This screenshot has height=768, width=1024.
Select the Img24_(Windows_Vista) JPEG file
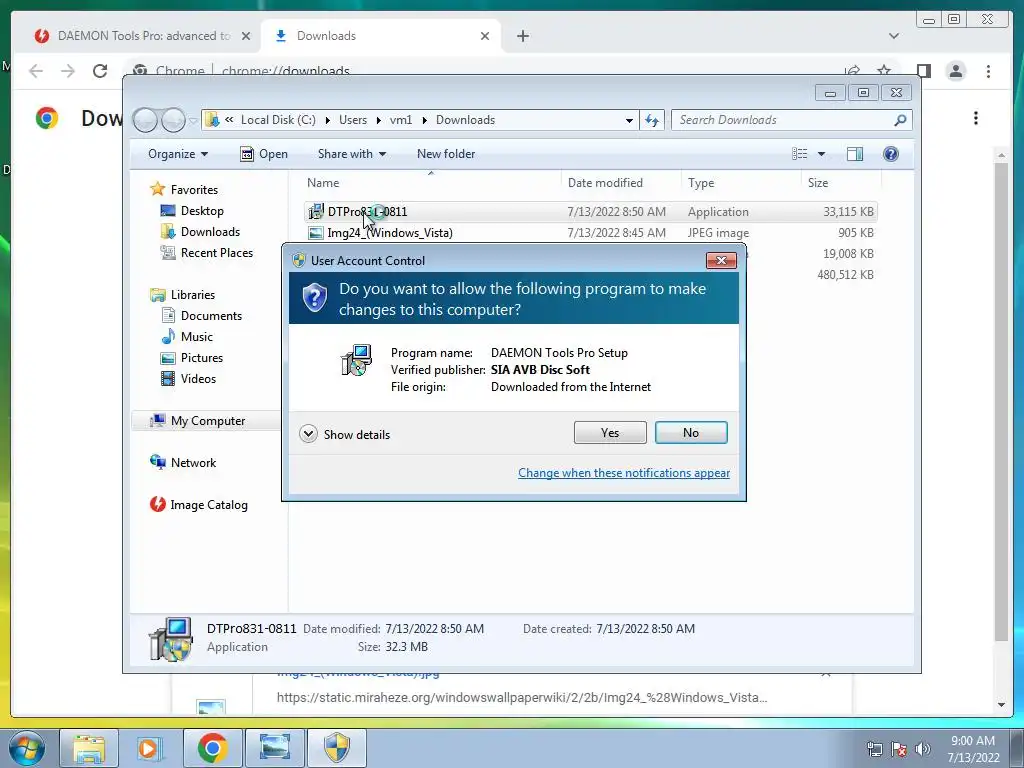tap(590, 232)
